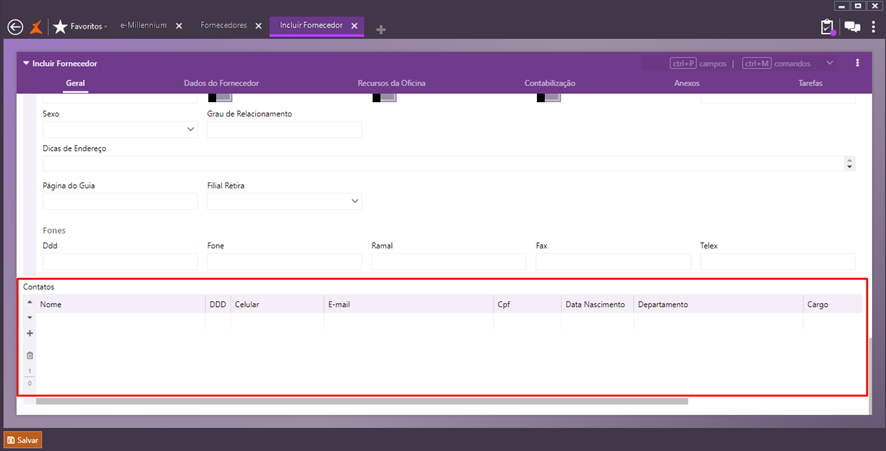Open the Tarefas tab
This screenshot has height=451, width=886.
(x=810, y=83)
